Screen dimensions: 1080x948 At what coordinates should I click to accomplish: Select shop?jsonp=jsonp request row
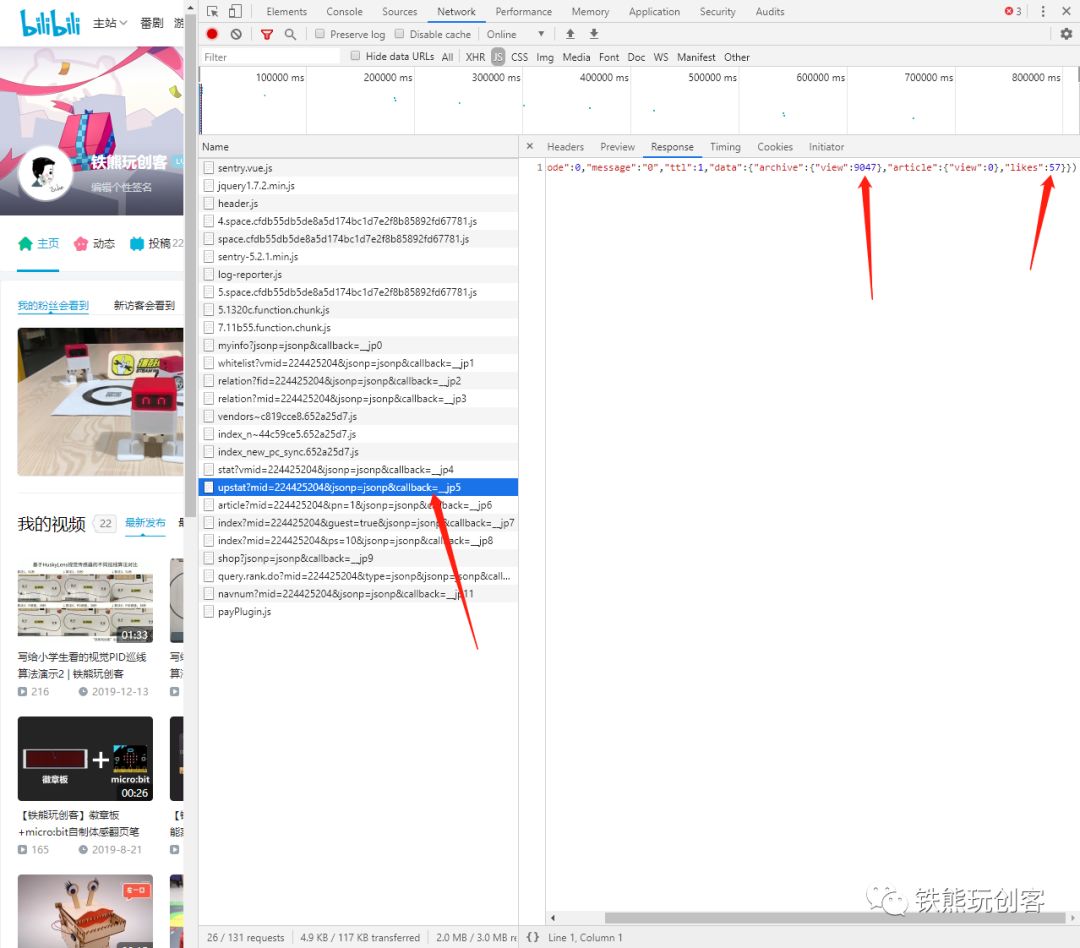[x=358, y=559]
